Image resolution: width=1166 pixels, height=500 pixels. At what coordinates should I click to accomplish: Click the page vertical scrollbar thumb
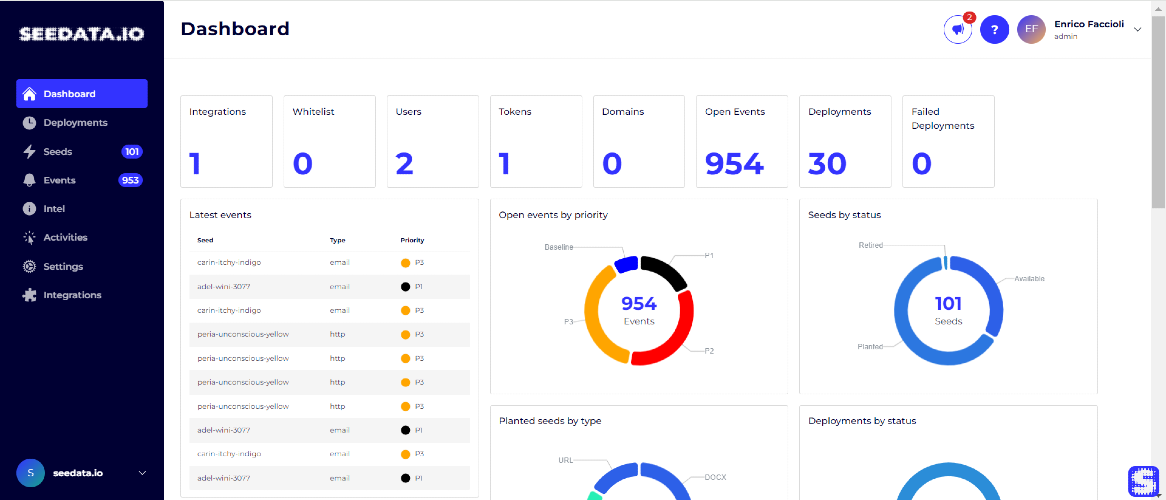click(1158, 112)
